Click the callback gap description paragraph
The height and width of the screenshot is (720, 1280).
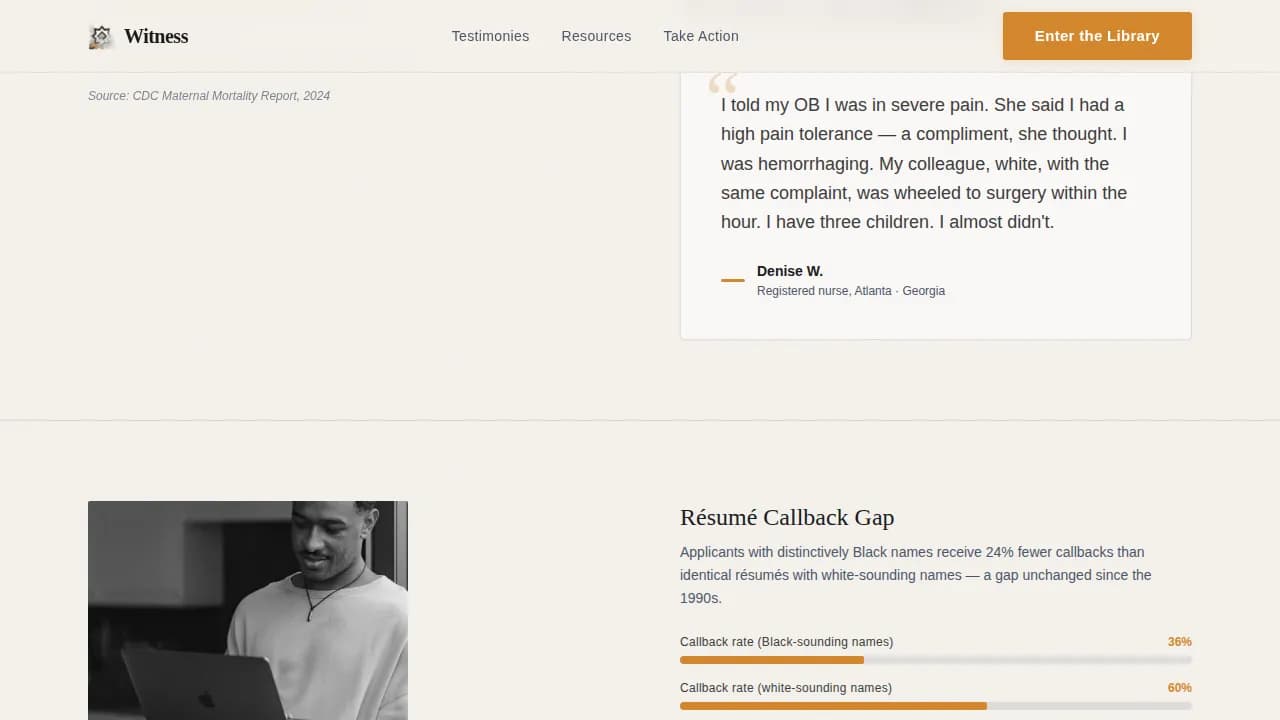pos(915,575)
